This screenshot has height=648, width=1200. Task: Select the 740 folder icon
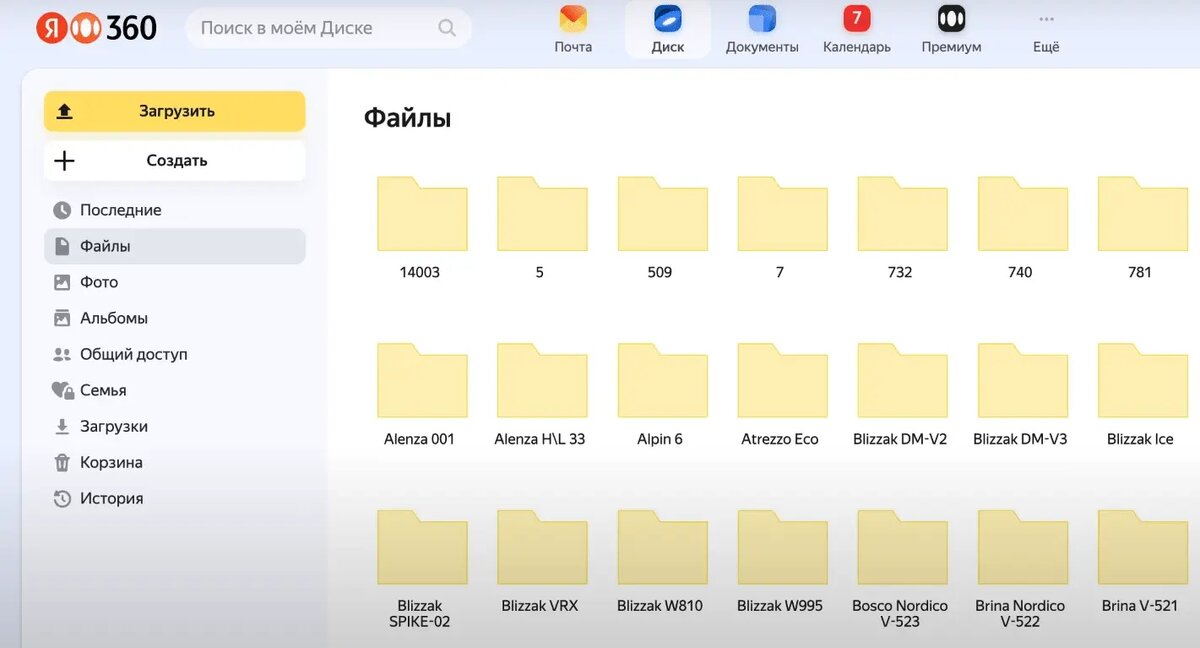tap(1022, 213)
